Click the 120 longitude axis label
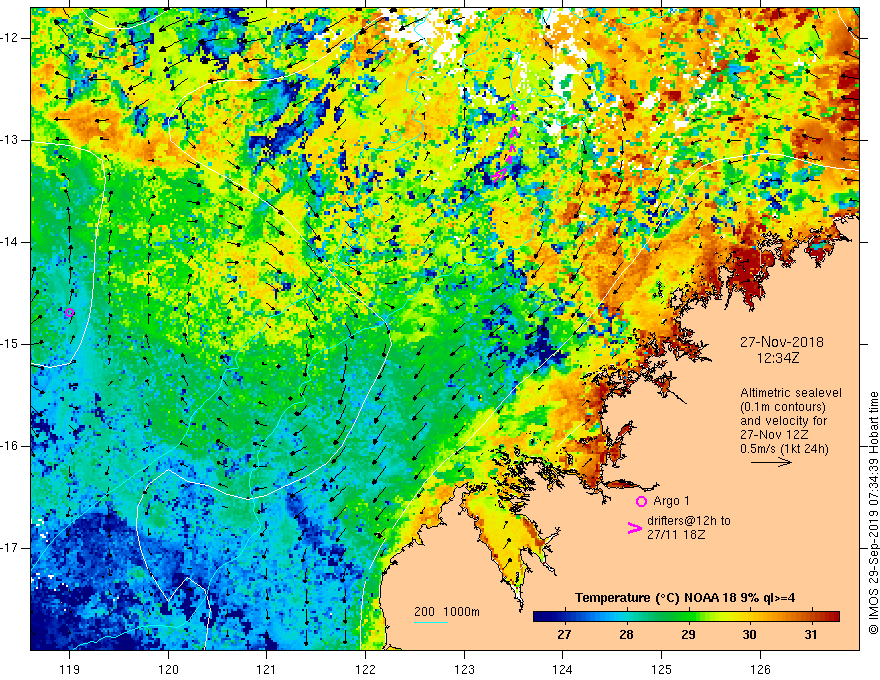Image resolution: width=880 pixels, height=680 pixels. pos(168,669)
